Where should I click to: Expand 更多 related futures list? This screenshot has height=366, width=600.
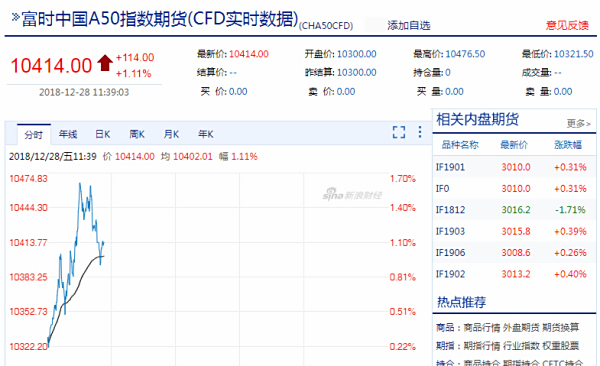pos(579,123)
